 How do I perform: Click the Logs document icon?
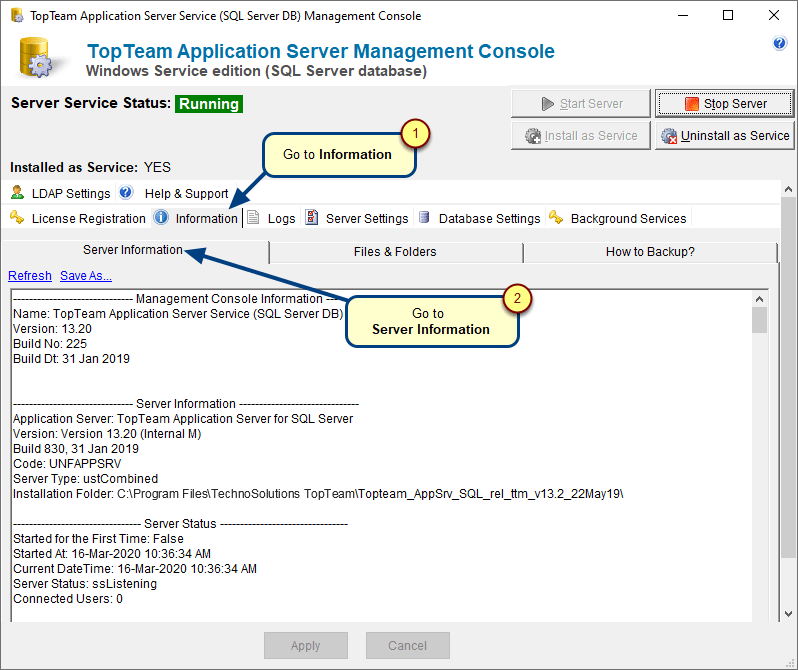[x=253, y=217]
